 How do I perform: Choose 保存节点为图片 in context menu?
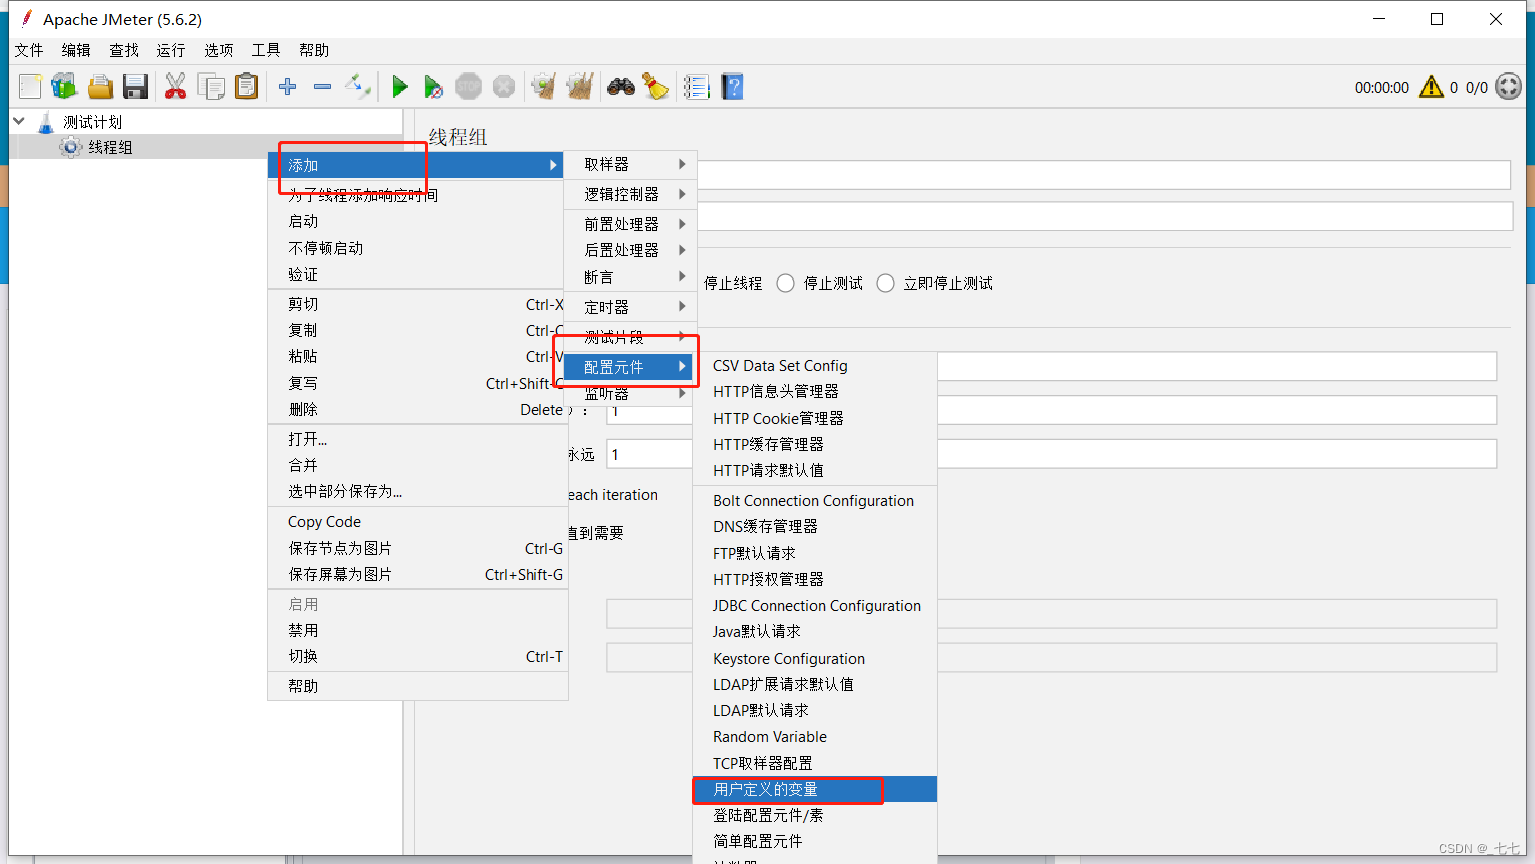click(417, 548)
